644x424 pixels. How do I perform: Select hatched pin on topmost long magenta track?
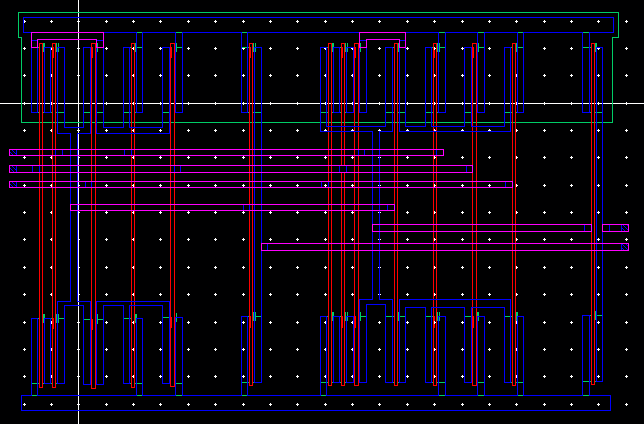point(13,152)
